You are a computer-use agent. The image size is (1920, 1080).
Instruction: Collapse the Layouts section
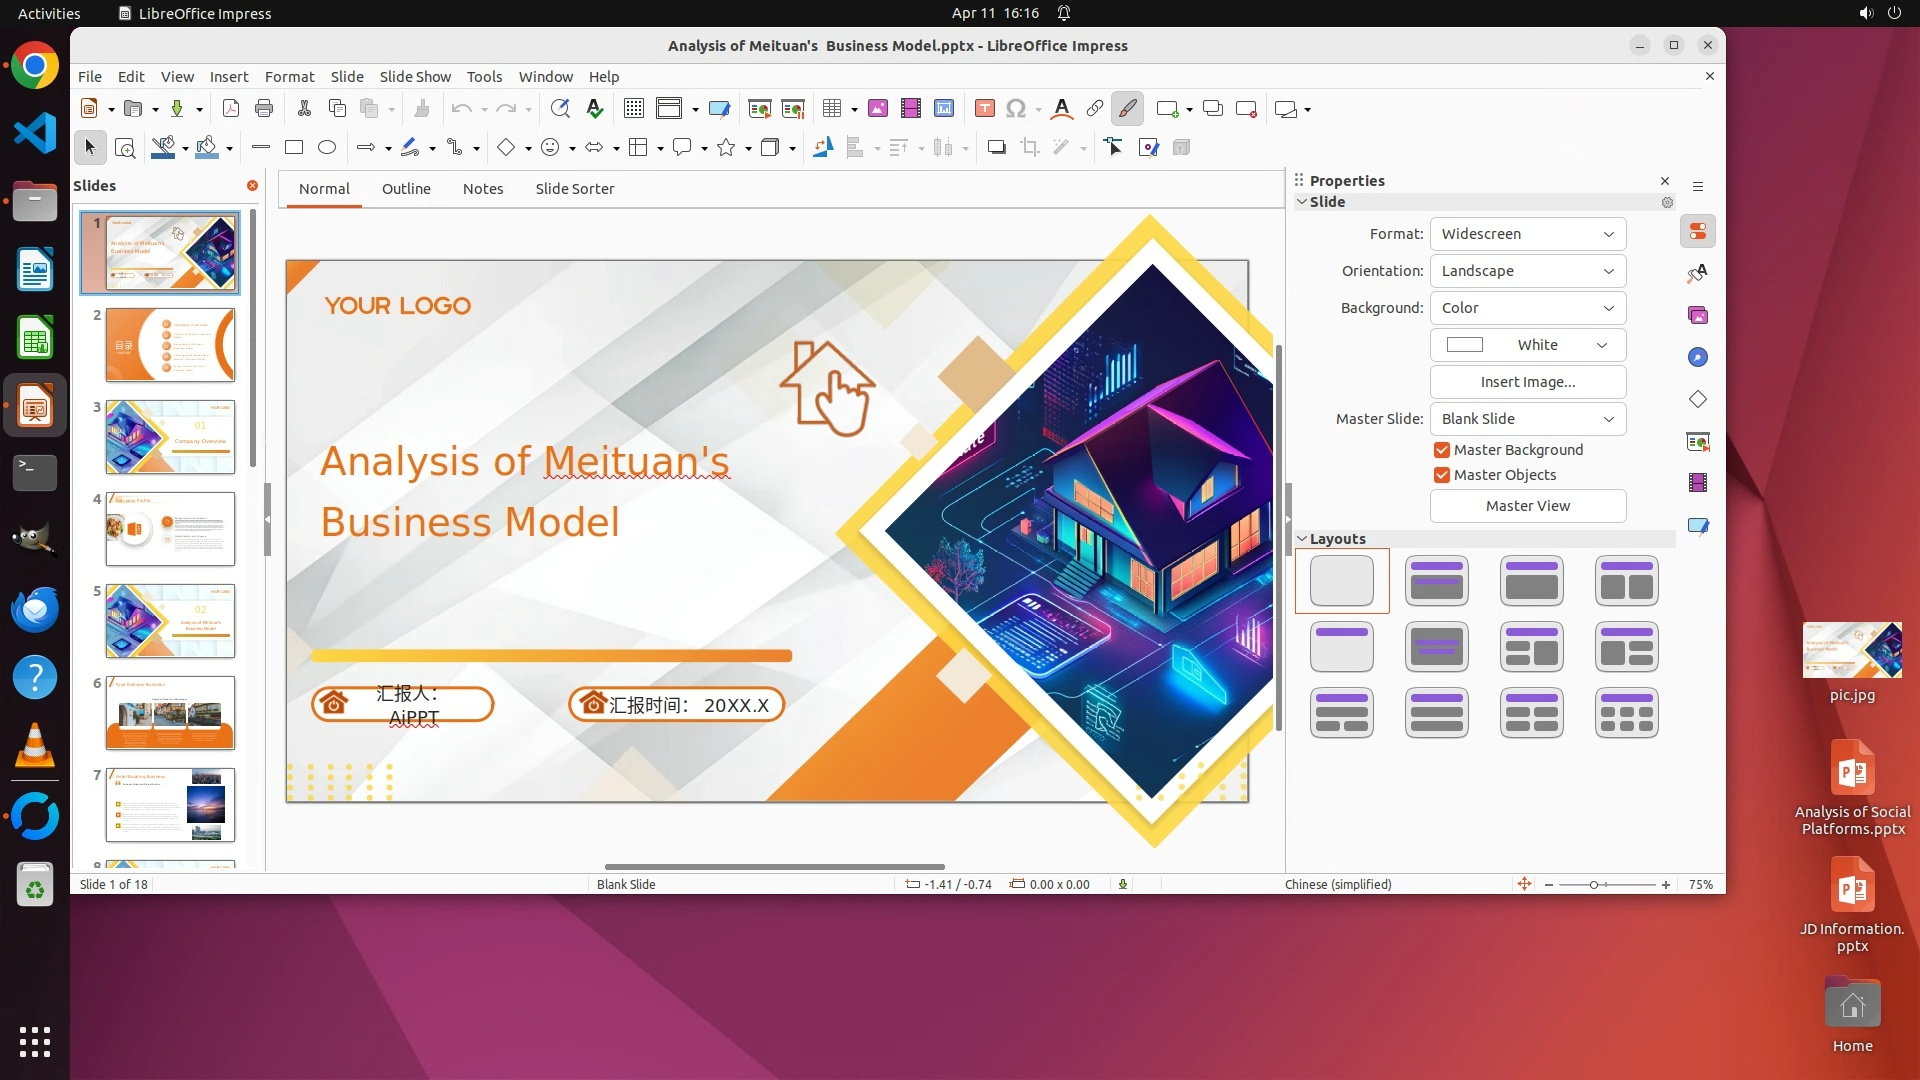tap(1302, 539)
